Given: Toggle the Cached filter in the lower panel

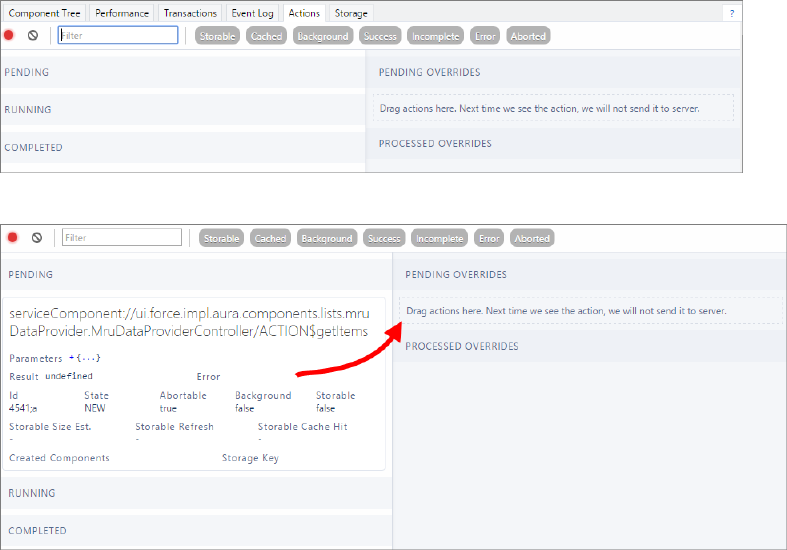Looking at the screenshot, I should [x=270, y=238].
